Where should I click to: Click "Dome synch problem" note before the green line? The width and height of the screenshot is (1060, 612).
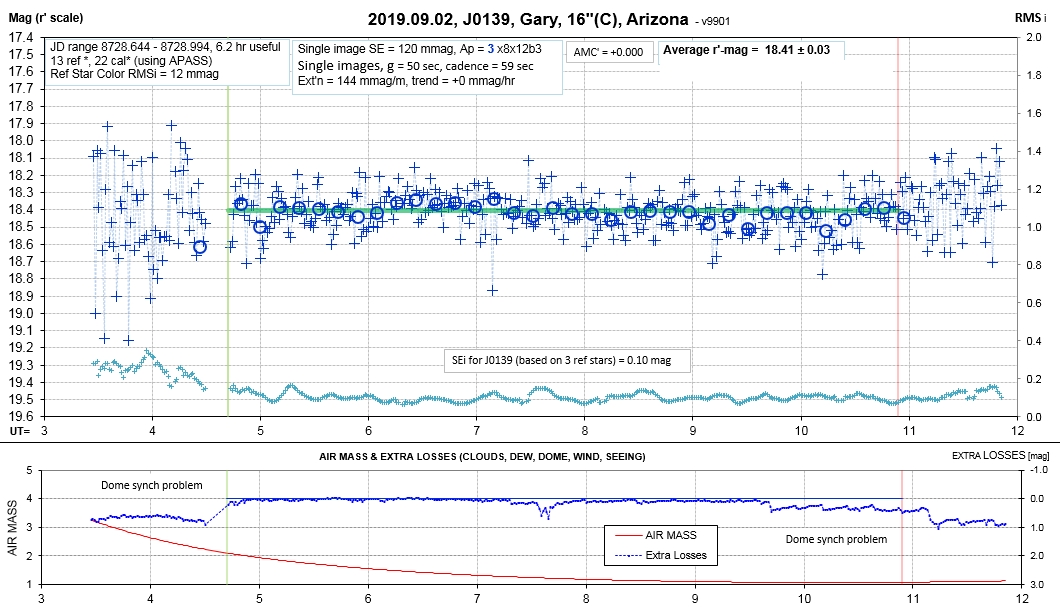click(x=151, y=485)
